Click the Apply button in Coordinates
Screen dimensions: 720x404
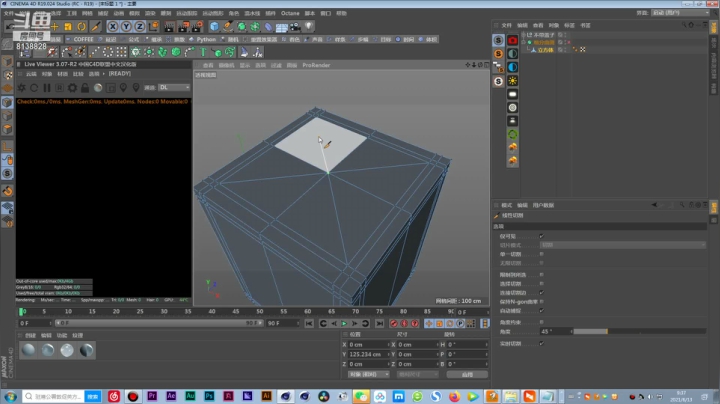(467, 375)
